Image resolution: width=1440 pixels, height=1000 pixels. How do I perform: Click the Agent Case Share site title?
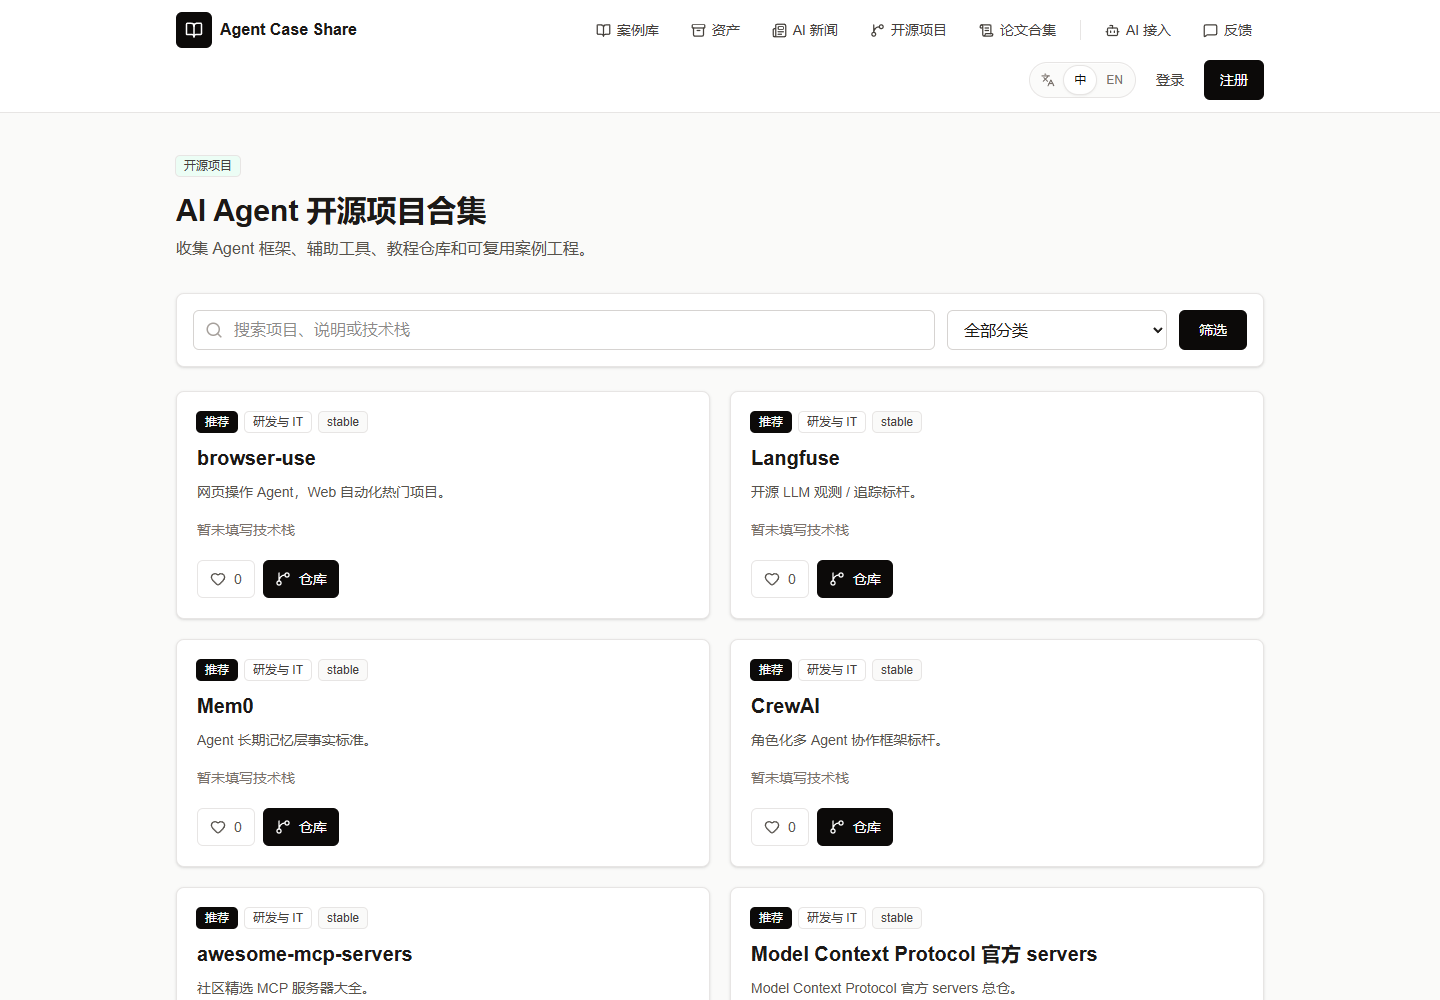click(x=288, y=30)
